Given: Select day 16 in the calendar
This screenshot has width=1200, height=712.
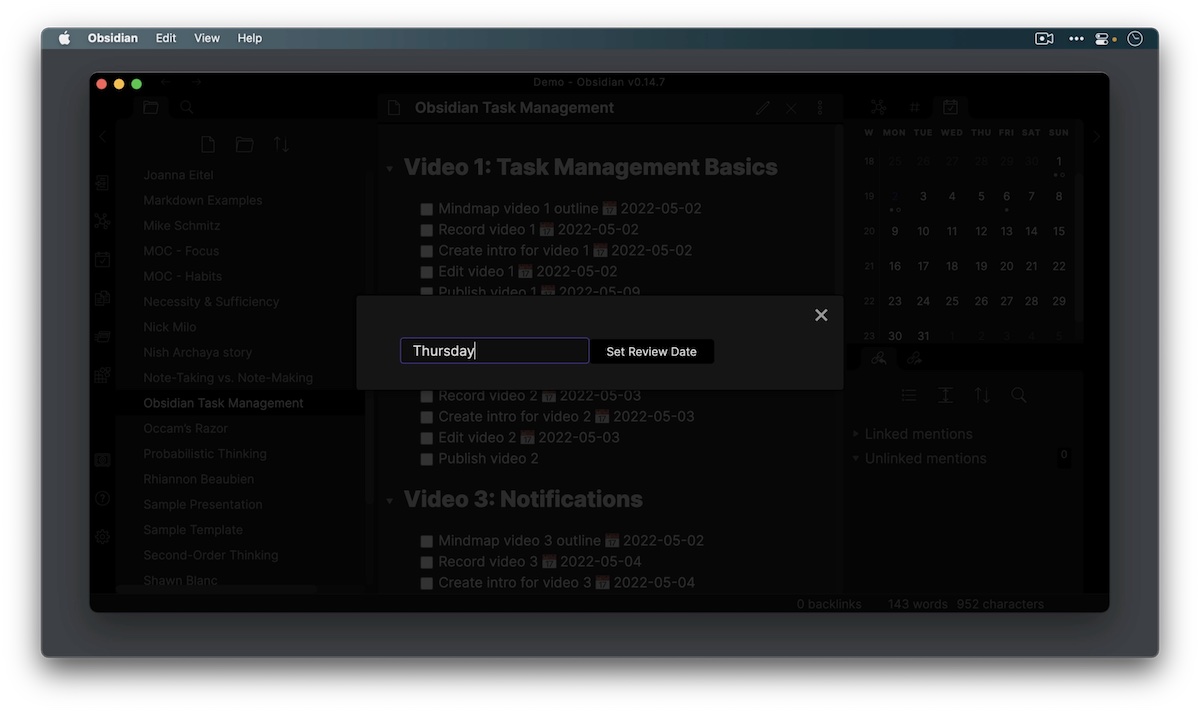Looking at the screenshot, I should click(895, 266).
